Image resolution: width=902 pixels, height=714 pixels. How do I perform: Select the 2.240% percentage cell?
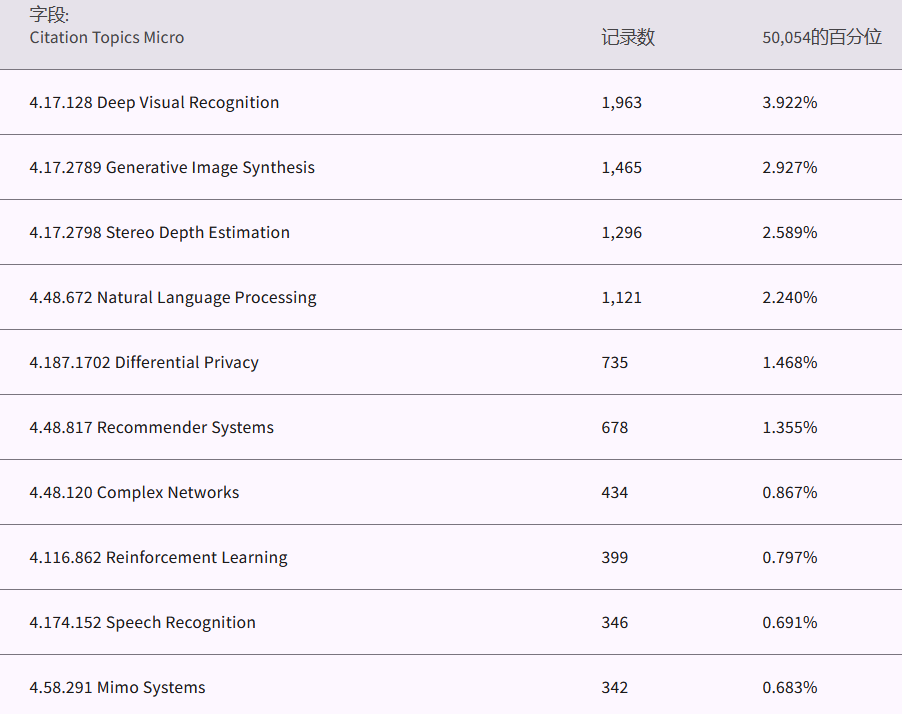tap(789, 297)
